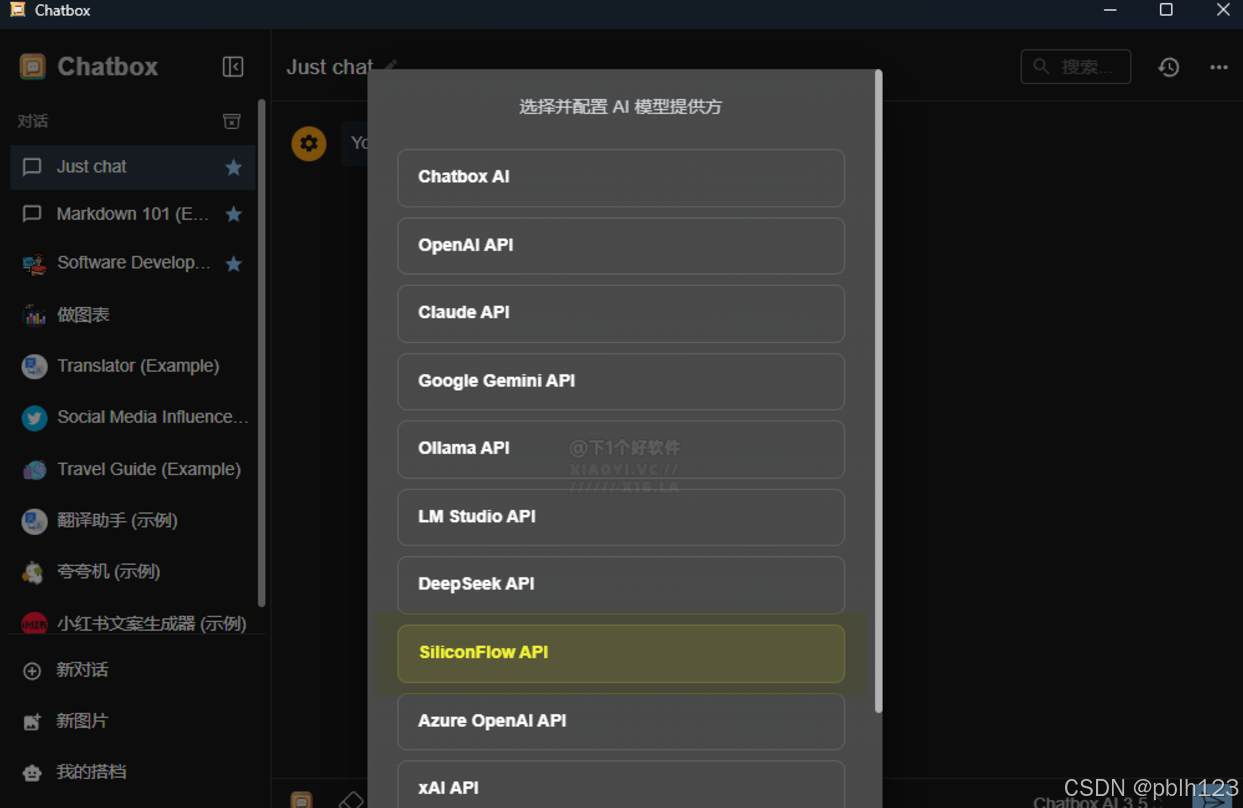Toggle the star on Markdown 101 conversation
Viewport: 1243px width, 808px height.
(x=234, y=214)
